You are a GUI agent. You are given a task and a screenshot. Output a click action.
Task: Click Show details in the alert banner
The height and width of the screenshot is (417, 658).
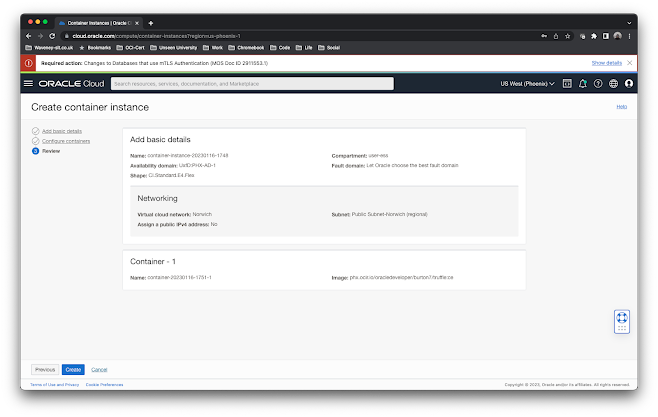tap(606, 63)
